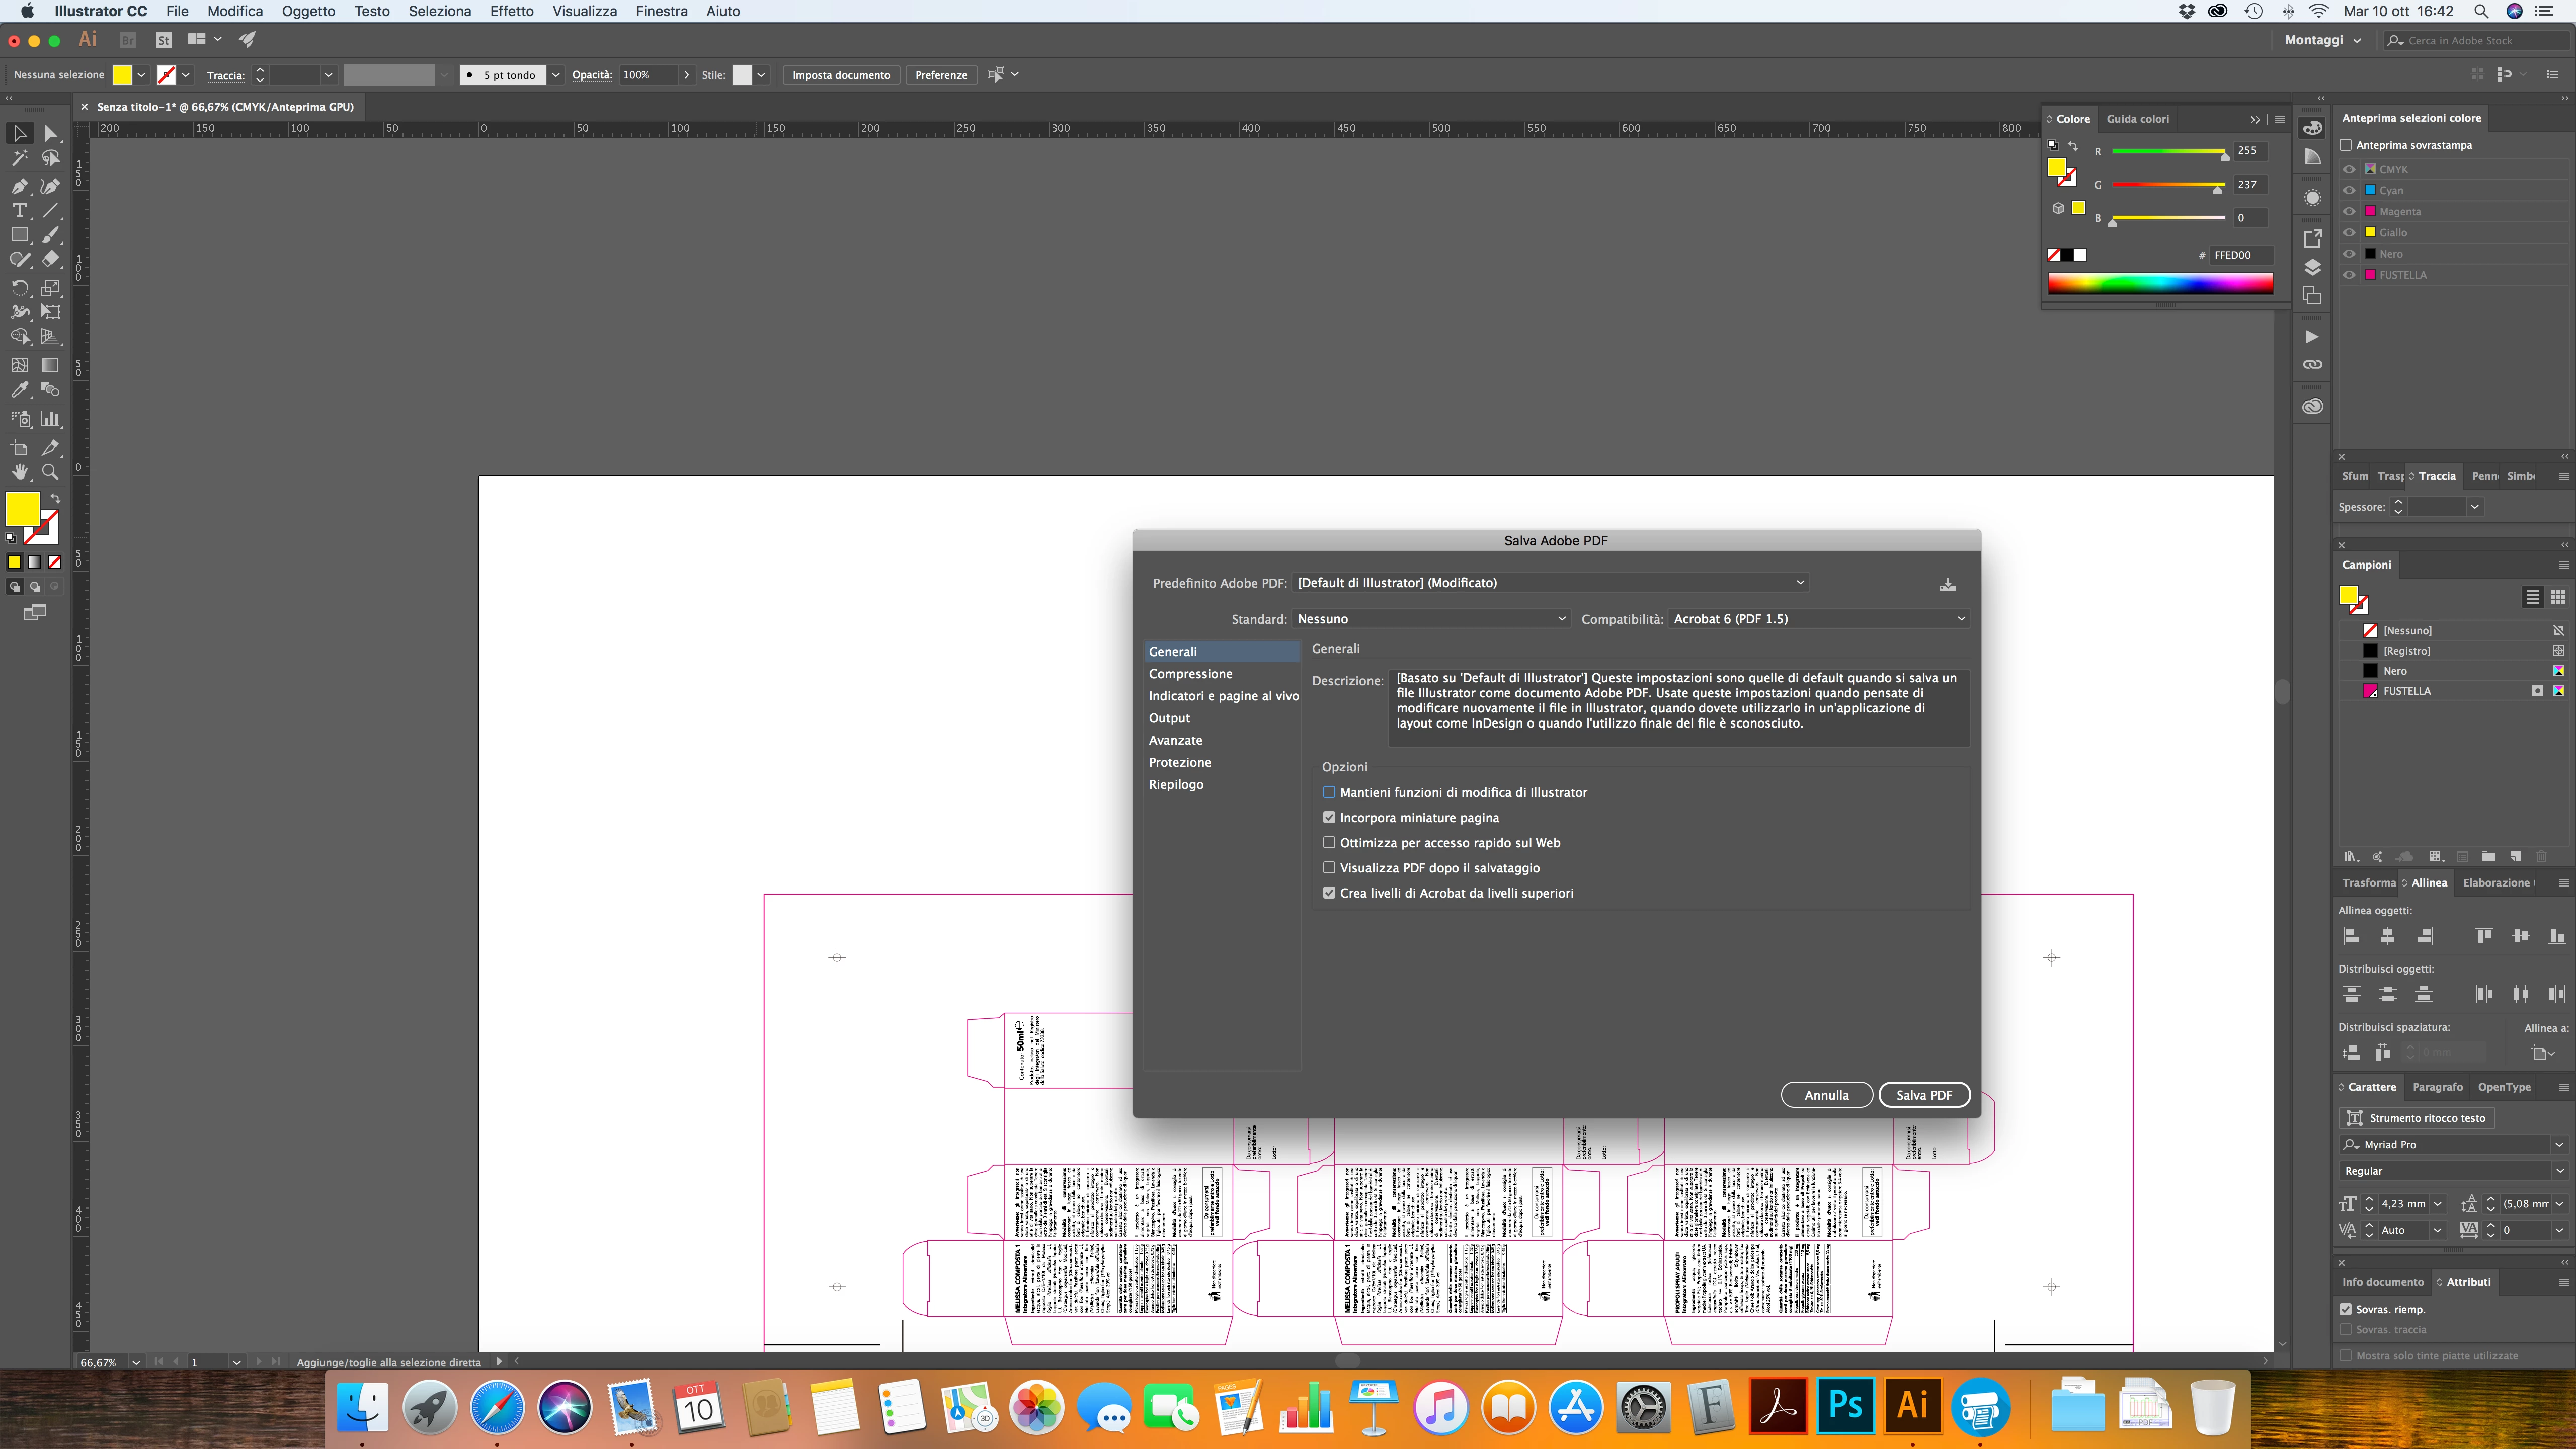Open the Compatibilità dropdown

1818,619
